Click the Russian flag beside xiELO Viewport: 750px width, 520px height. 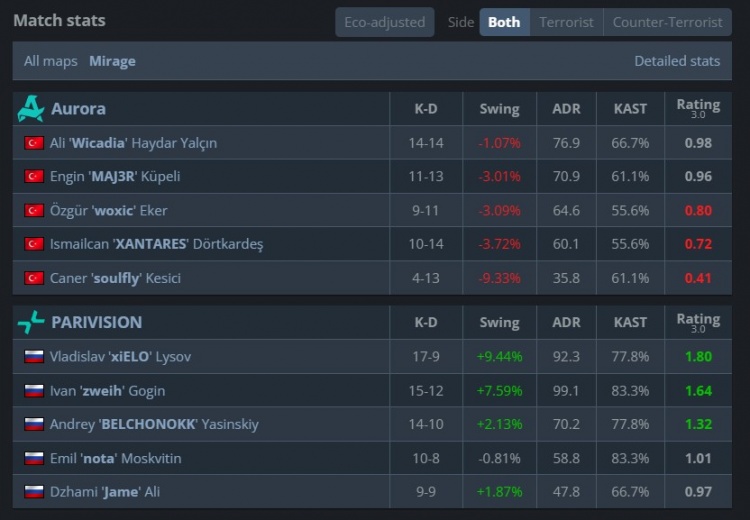33,357
